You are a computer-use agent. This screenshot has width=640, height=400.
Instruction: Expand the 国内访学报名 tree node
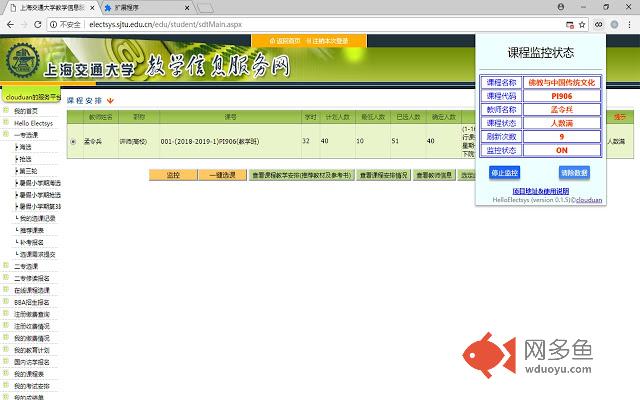coord(6,361)
